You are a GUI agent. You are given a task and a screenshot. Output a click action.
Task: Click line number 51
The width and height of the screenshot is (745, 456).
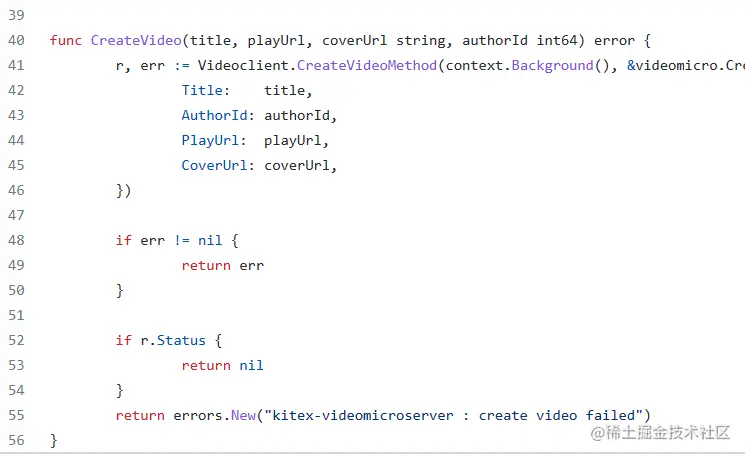pyautogui.click(x=16, y=315)
